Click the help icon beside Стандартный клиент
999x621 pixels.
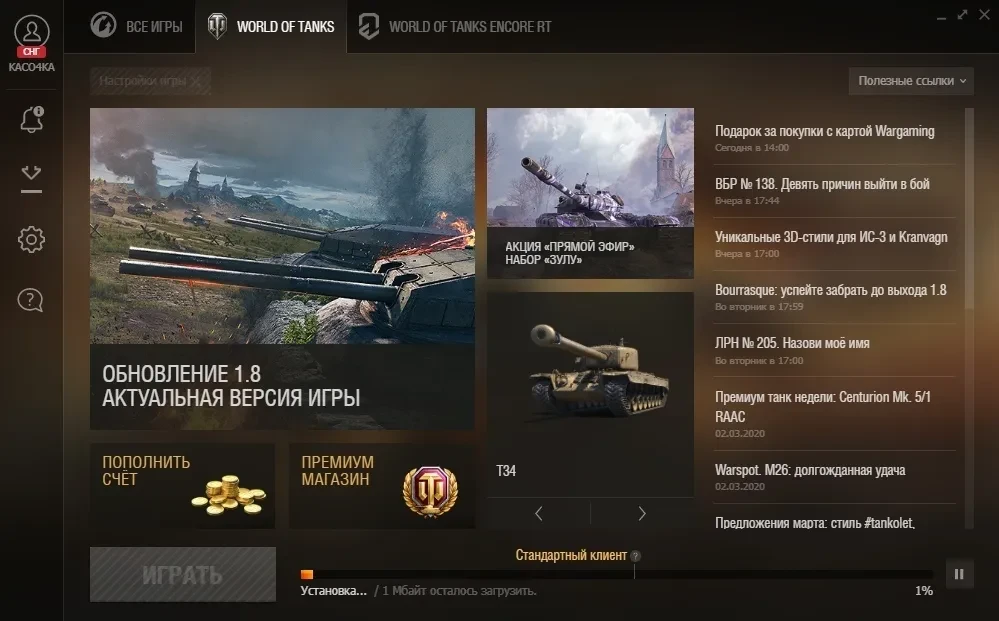pos(635,556)
